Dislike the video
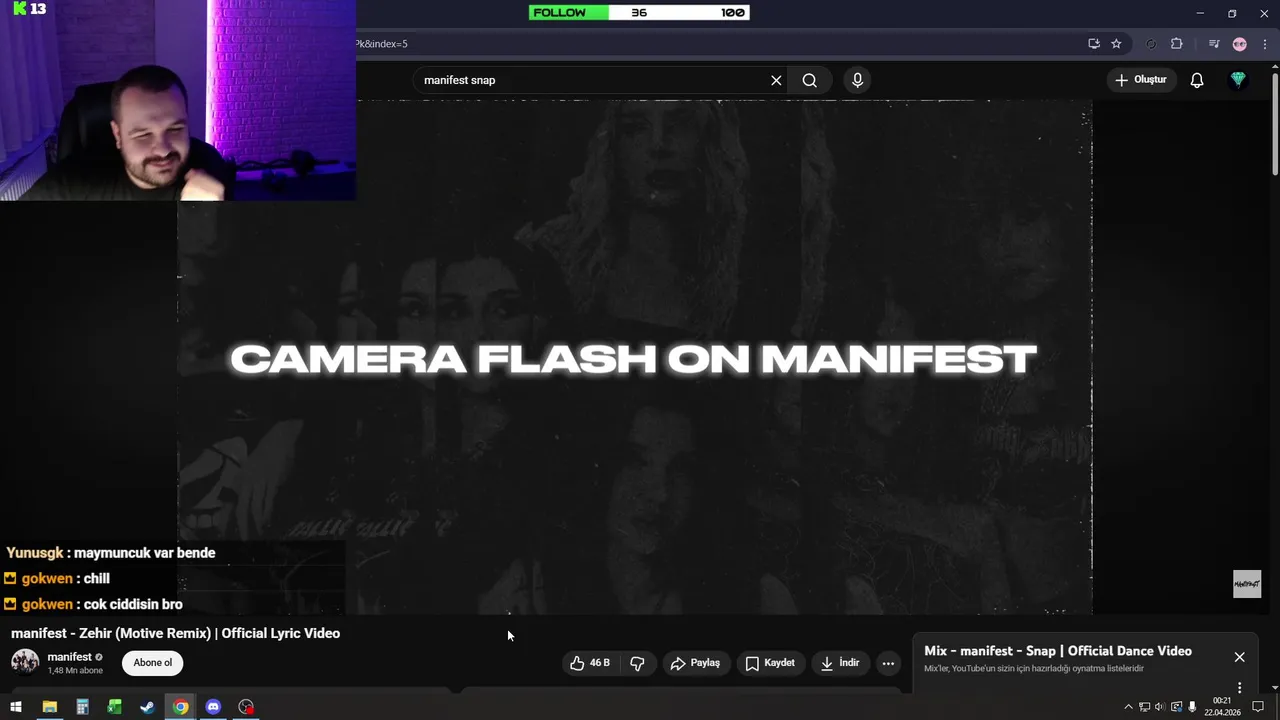Viewport: 1280px width, 720px height. 637,663
